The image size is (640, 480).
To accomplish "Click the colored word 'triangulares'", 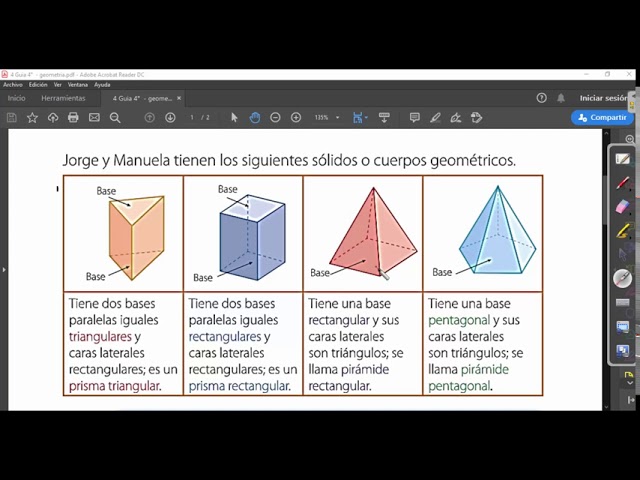I will coord(100,337).
